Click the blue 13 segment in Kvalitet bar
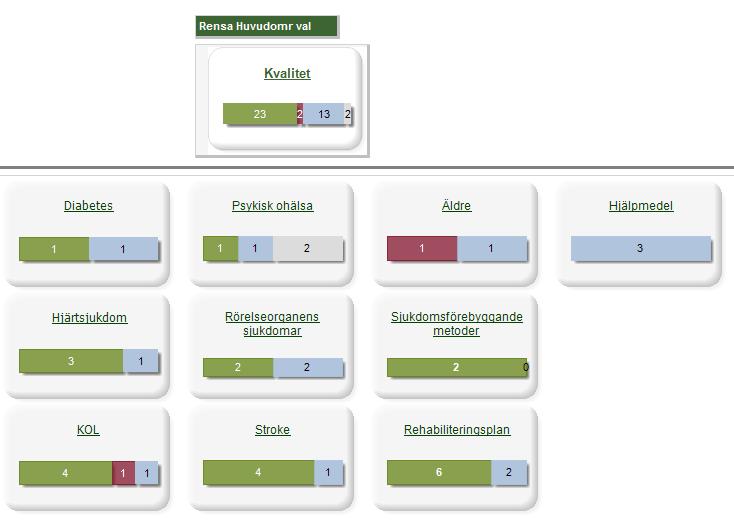The image size is (734, 528). 324,114
